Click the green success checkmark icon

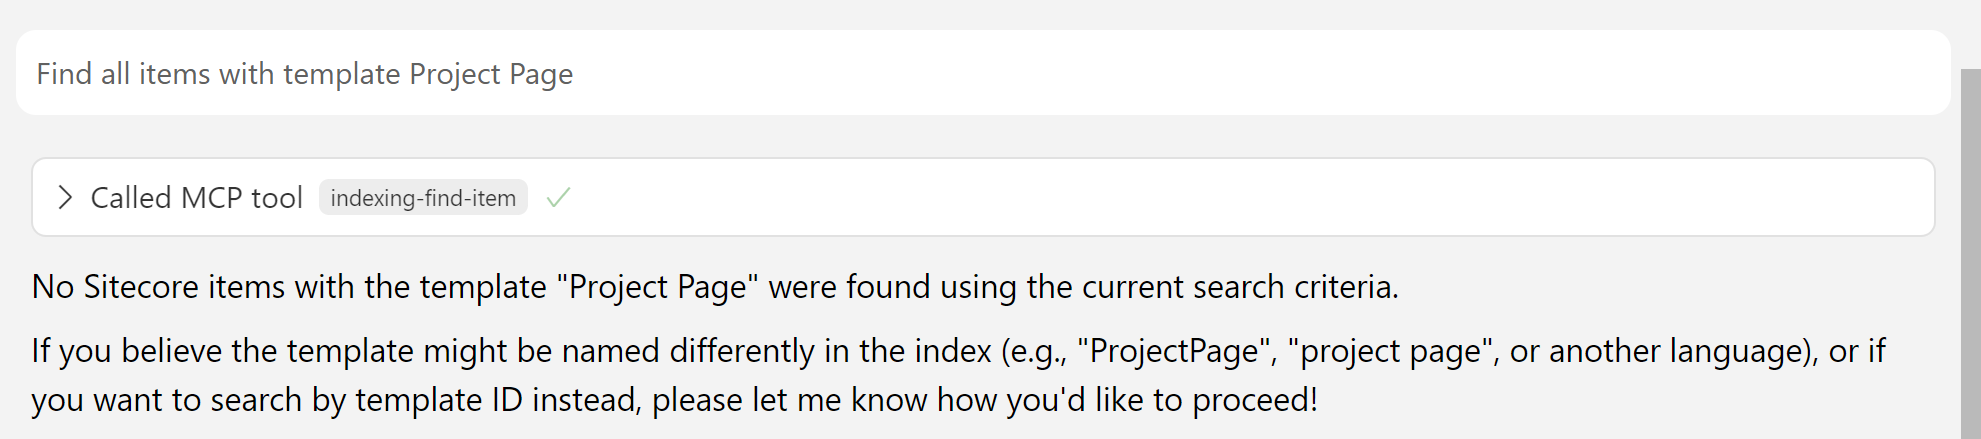(558, 198)
